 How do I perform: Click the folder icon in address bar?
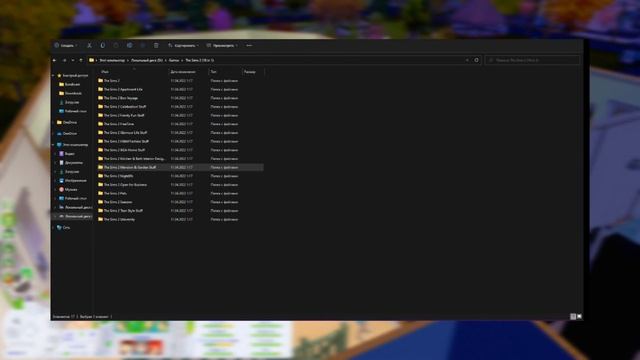click(91, 60)
